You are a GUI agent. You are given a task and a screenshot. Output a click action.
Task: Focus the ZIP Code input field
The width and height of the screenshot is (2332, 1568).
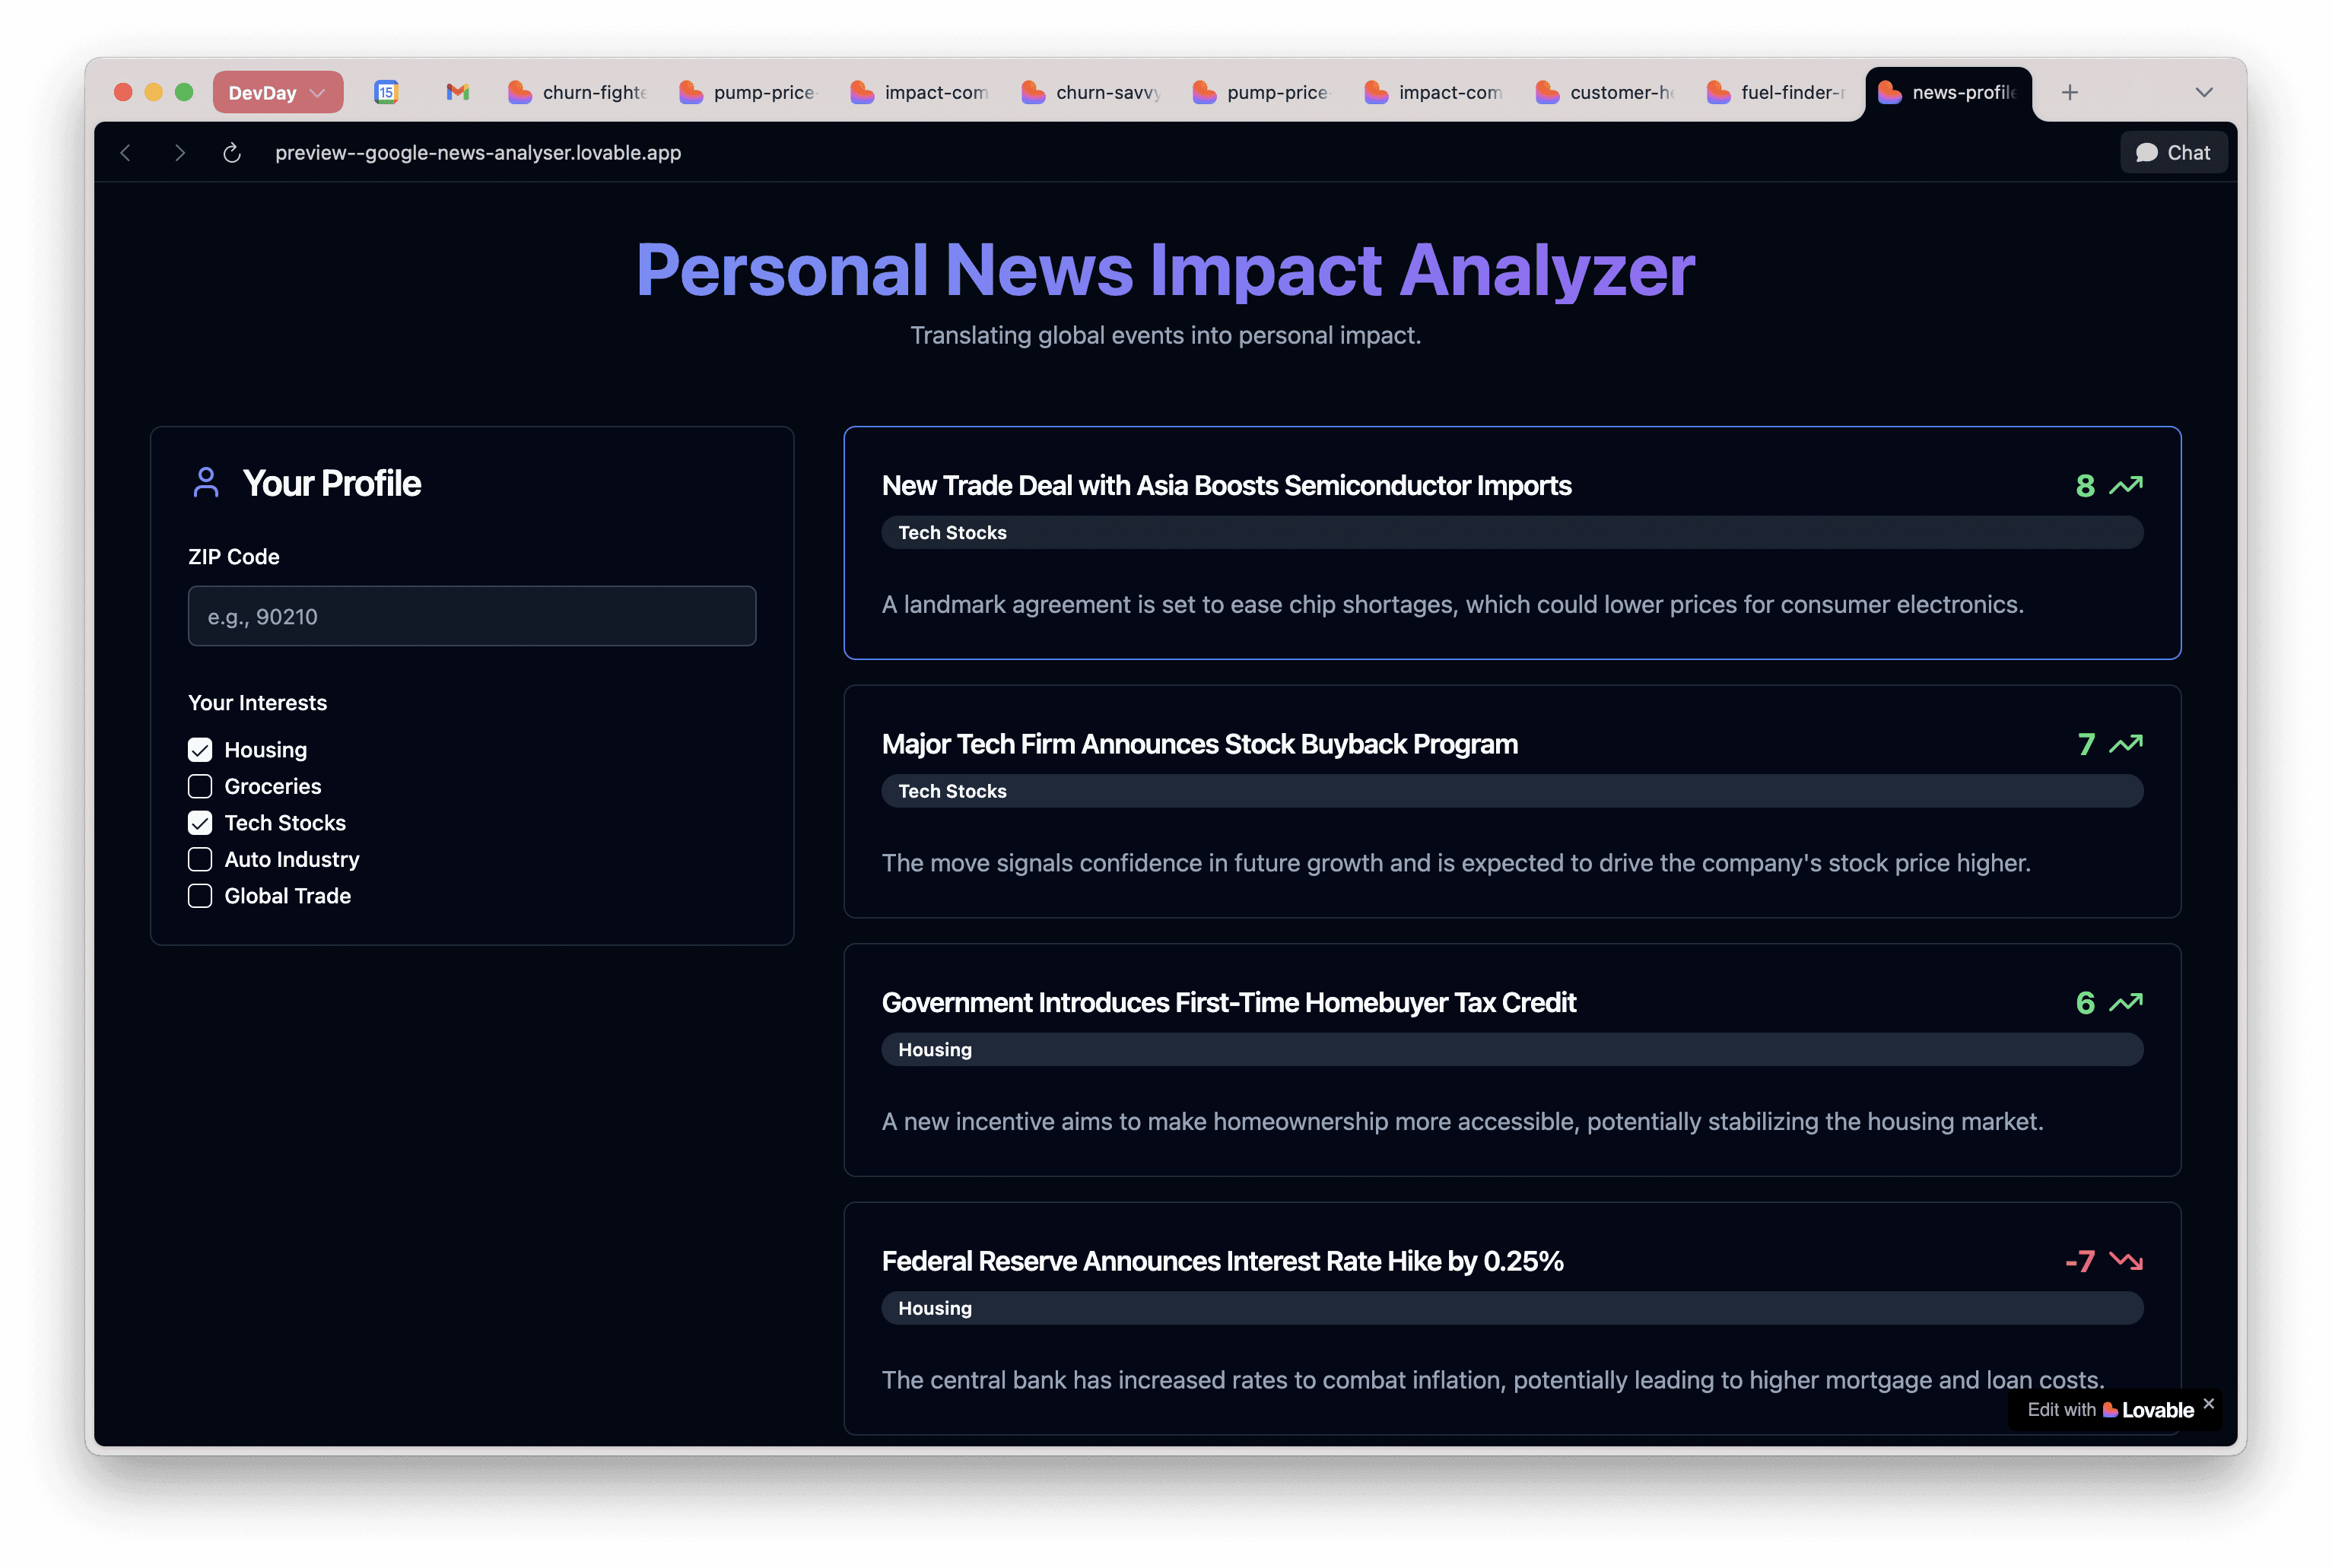pyautogui.click(x=472, y=616)
